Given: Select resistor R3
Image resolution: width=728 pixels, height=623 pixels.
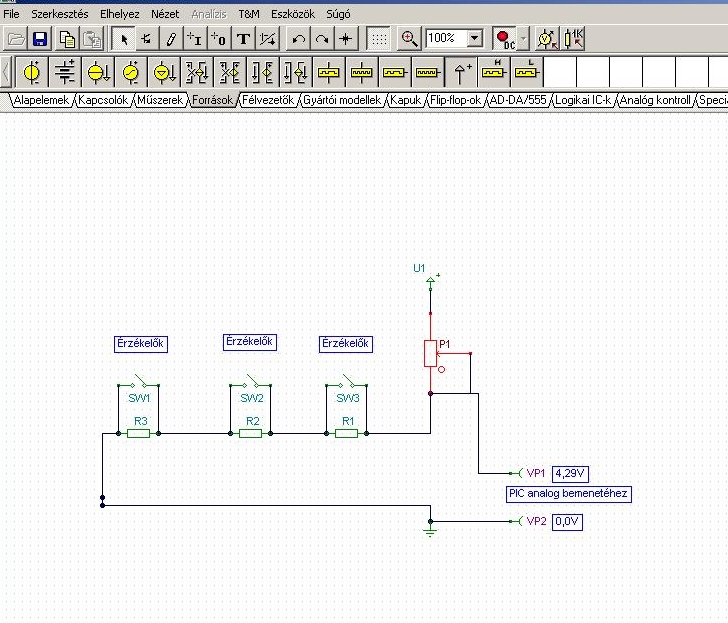Looking at the screenshot, I should tap(138, 434).
